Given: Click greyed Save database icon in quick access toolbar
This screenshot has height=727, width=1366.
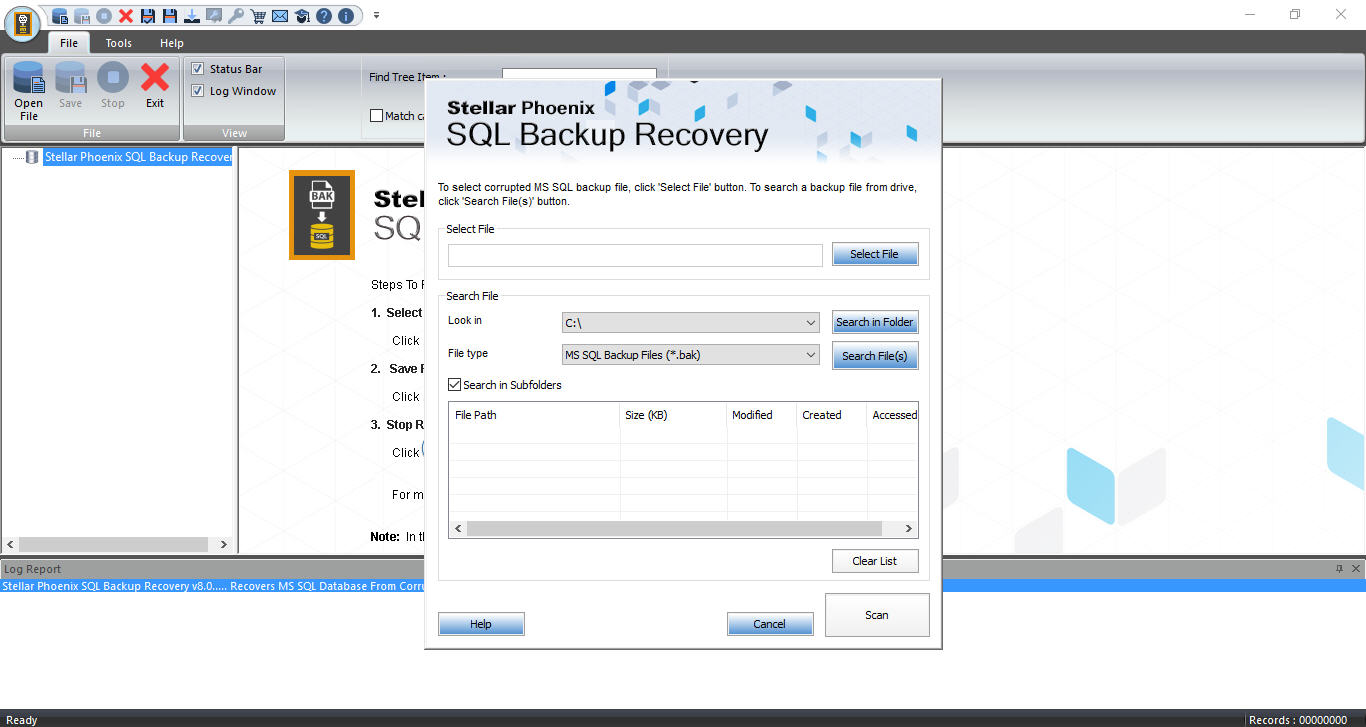Looking at the screenshot, I should point(82,16).
